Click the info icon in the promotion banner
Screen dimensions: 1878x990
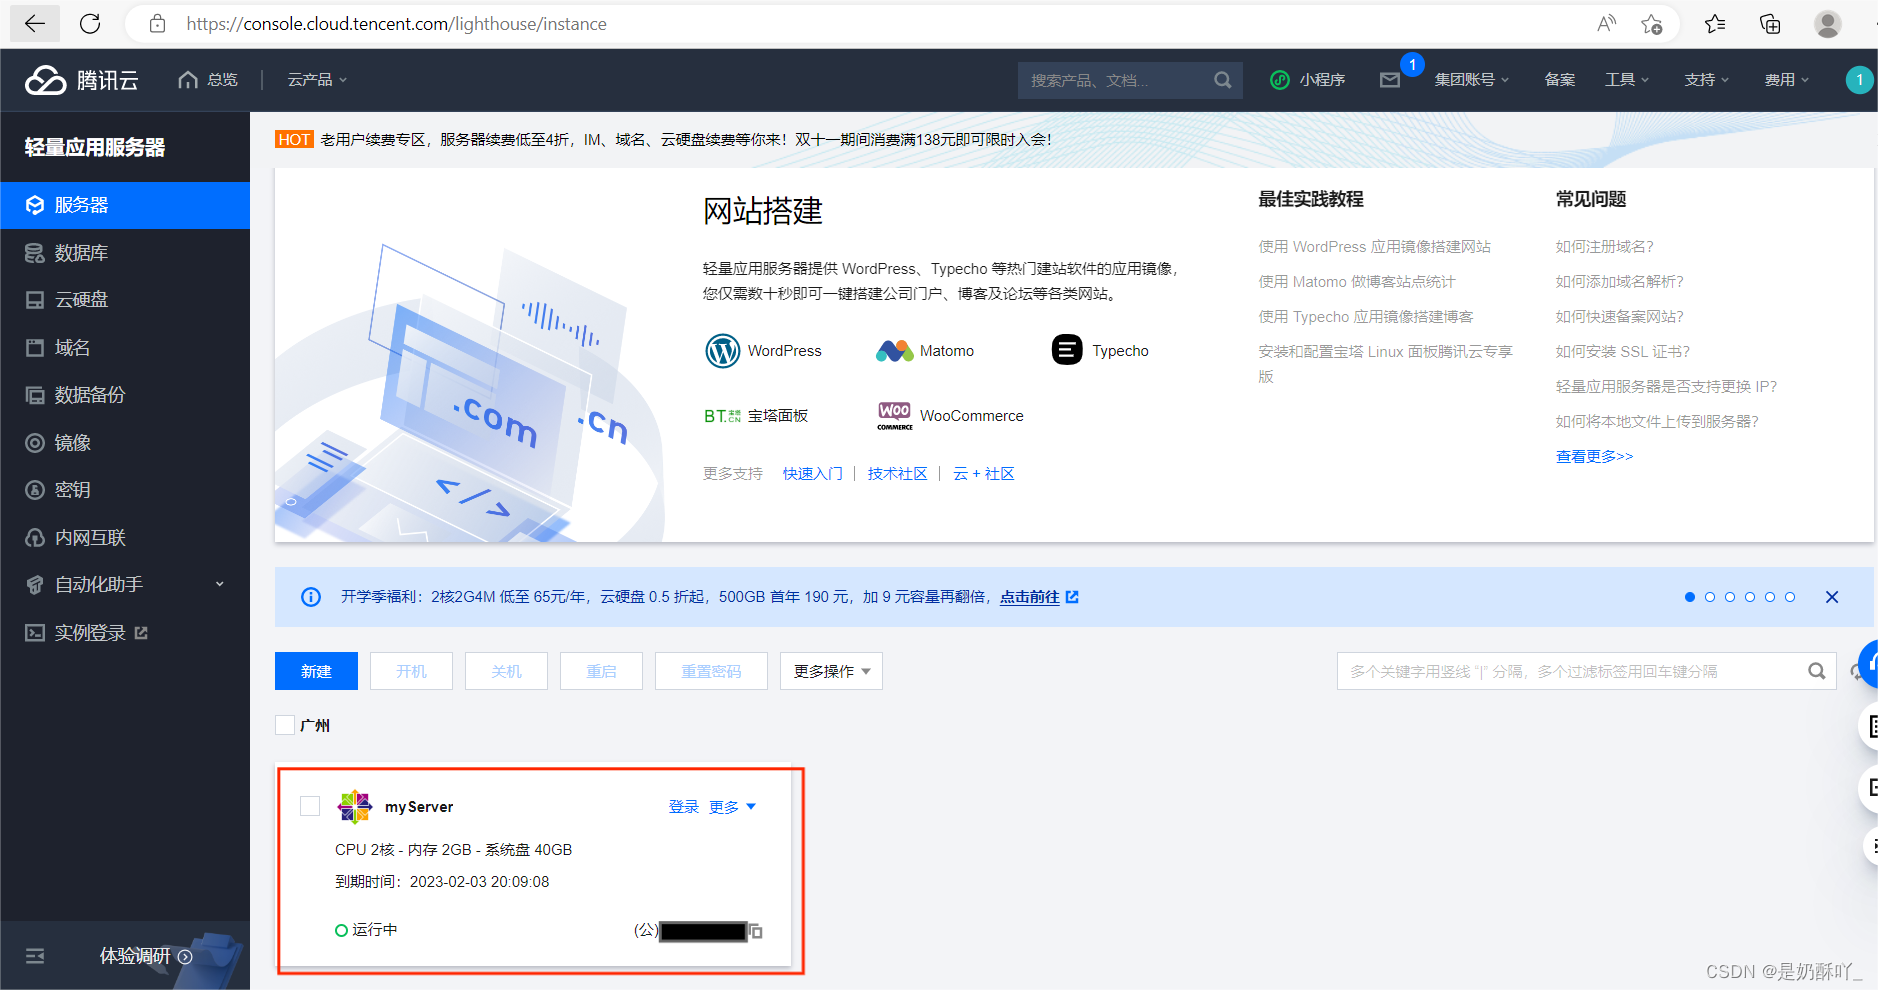311,597
